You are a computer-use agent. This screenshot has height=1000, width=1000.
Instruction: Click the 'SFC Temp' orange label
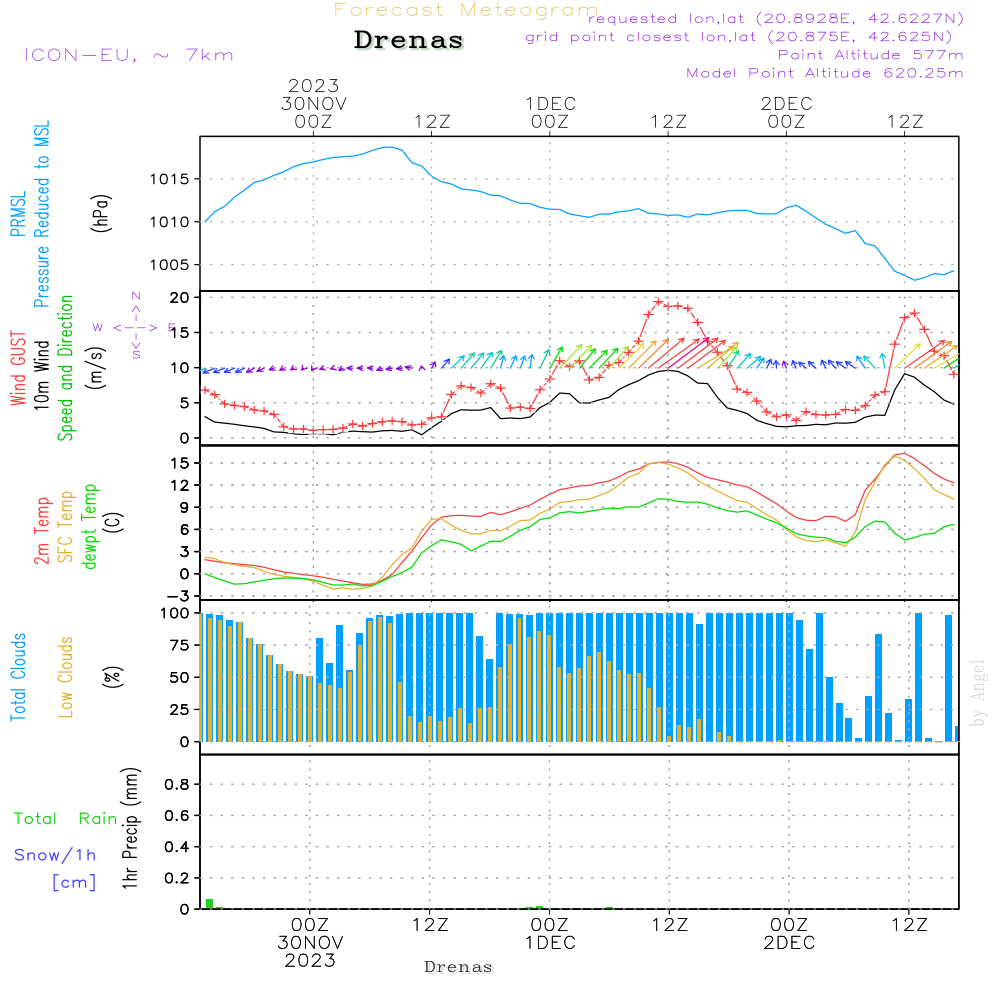point(66,527)
